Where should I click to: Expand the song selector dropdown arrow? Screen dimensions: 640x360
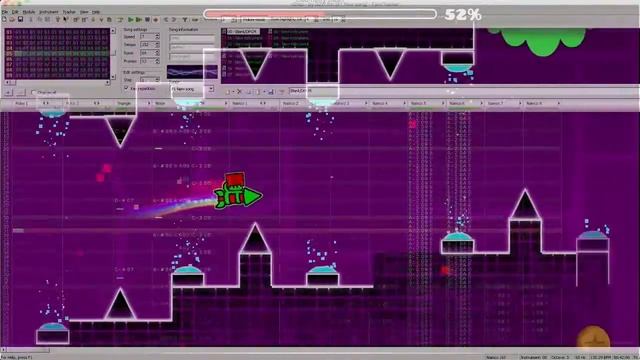(211, 89)
